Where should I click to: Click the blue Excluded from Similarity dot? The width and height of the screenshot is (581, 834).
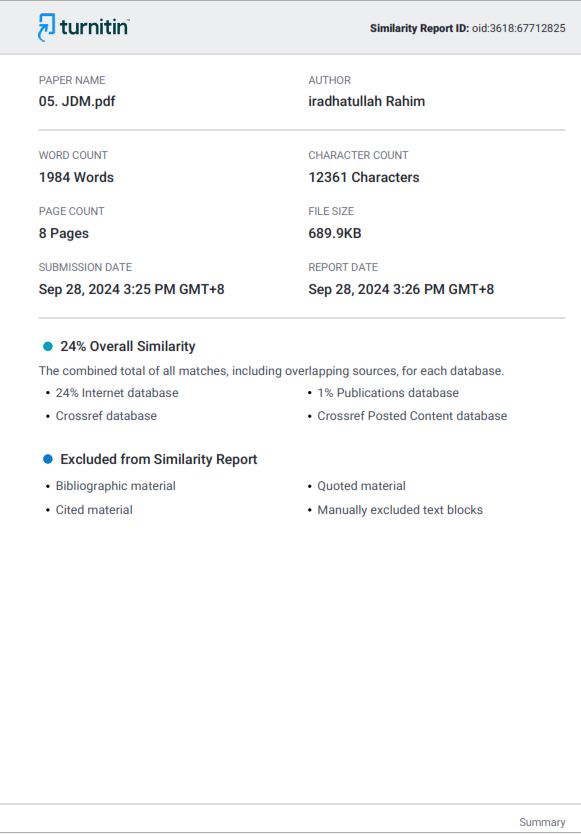48,459
